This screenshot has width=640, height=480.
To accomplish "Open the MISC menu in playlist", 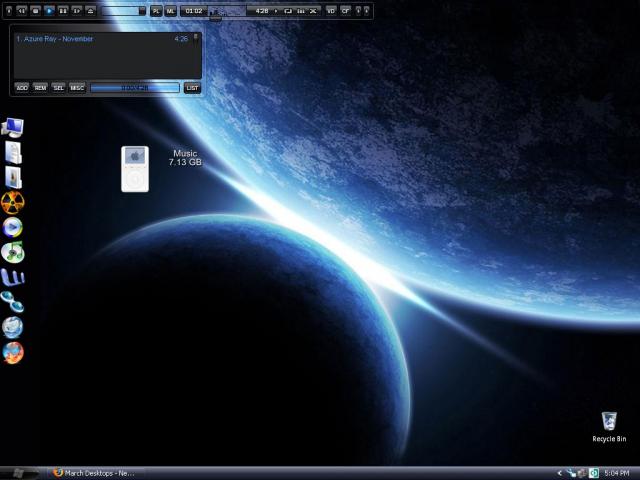I will tap(77, 88).
